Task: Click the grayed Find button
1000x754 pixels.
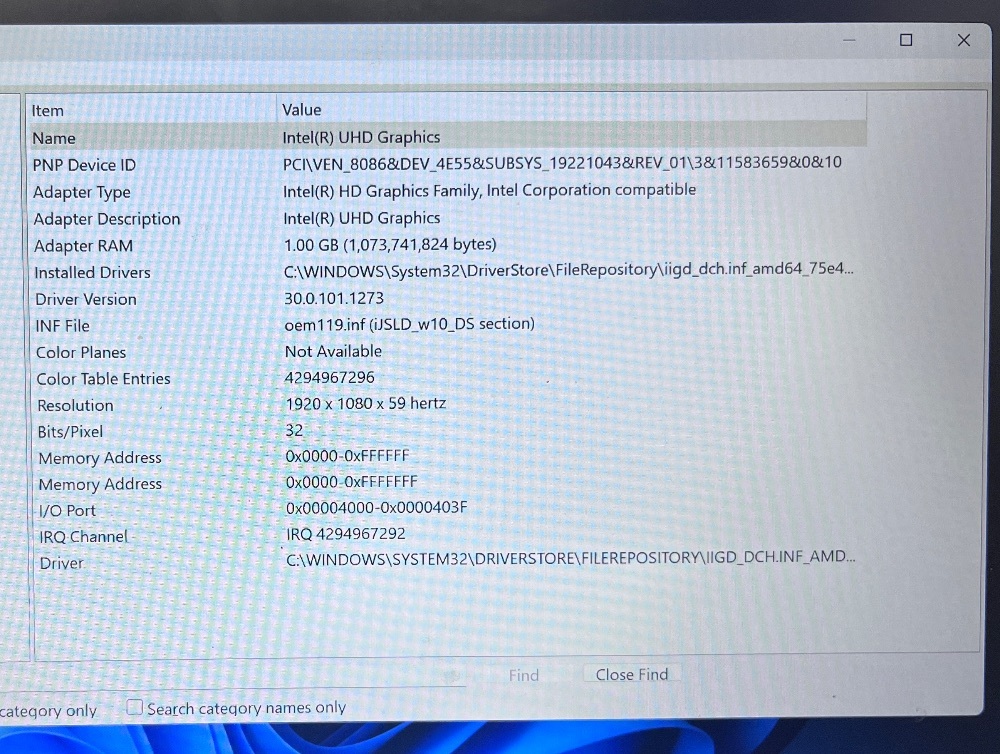Action: [x=524, y=675]
